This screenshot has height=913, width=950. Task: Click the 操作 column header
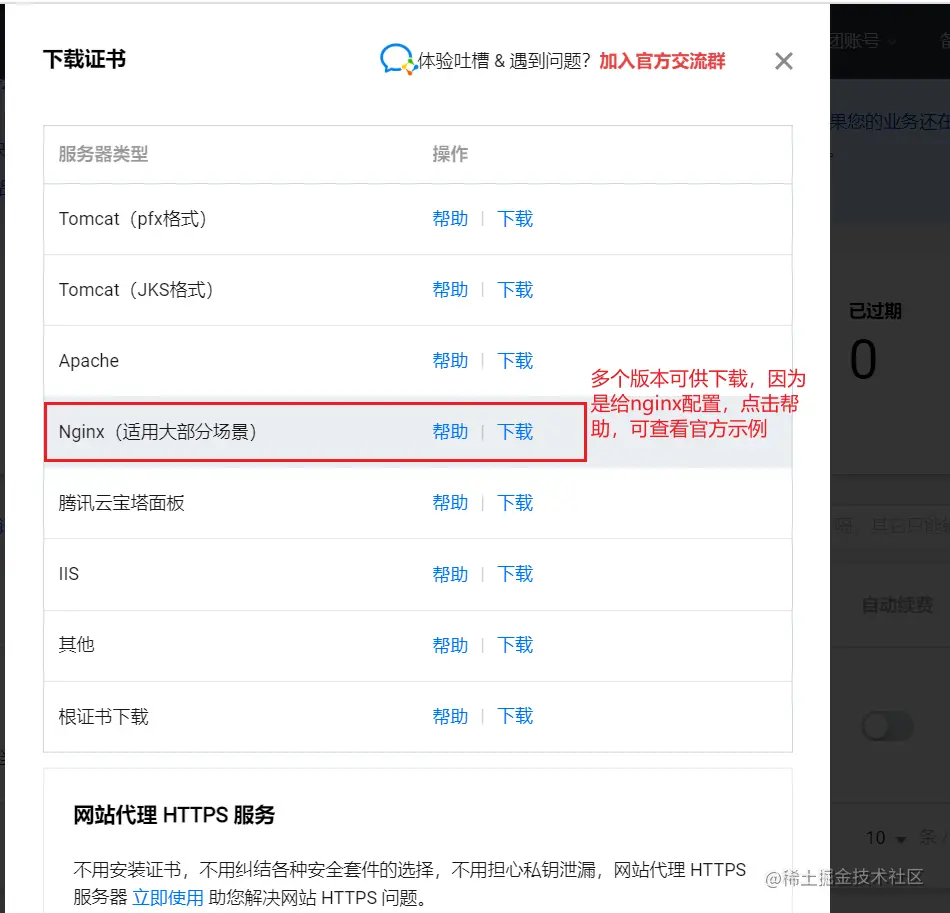click(450, 154)
